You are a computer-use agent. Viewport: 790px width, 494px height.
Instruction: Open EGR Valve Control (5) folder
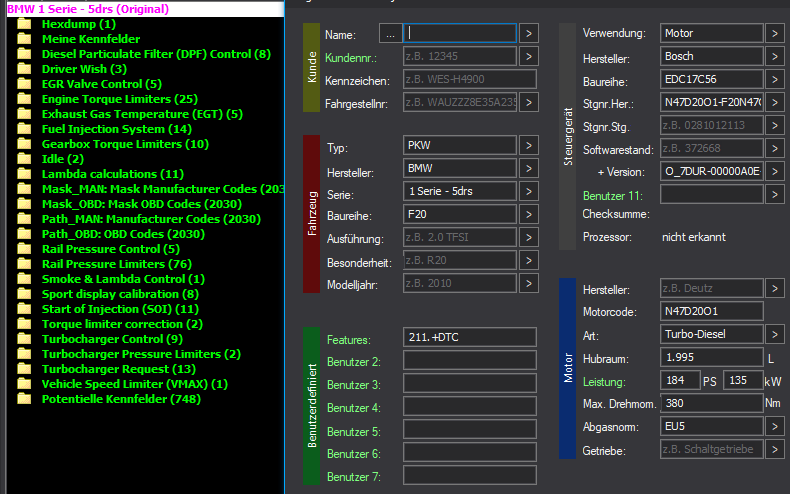click(x=102, y=84)
